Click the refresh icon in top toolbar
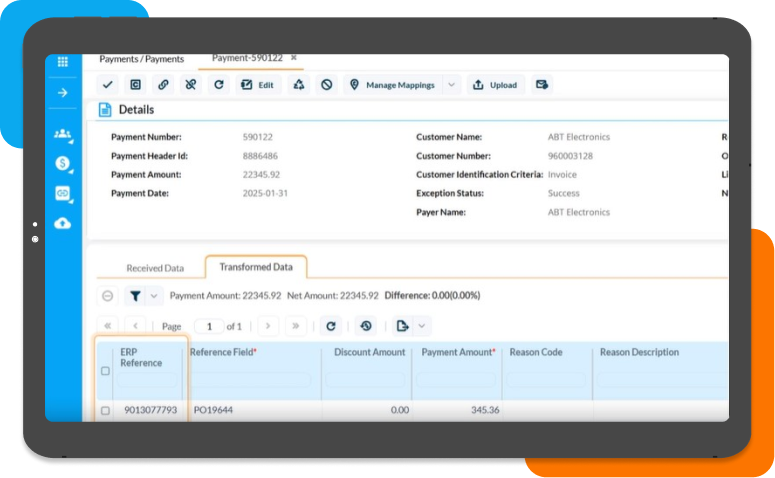Image resolution: width=775 pixels, height=478 pixels. [218, 85]
